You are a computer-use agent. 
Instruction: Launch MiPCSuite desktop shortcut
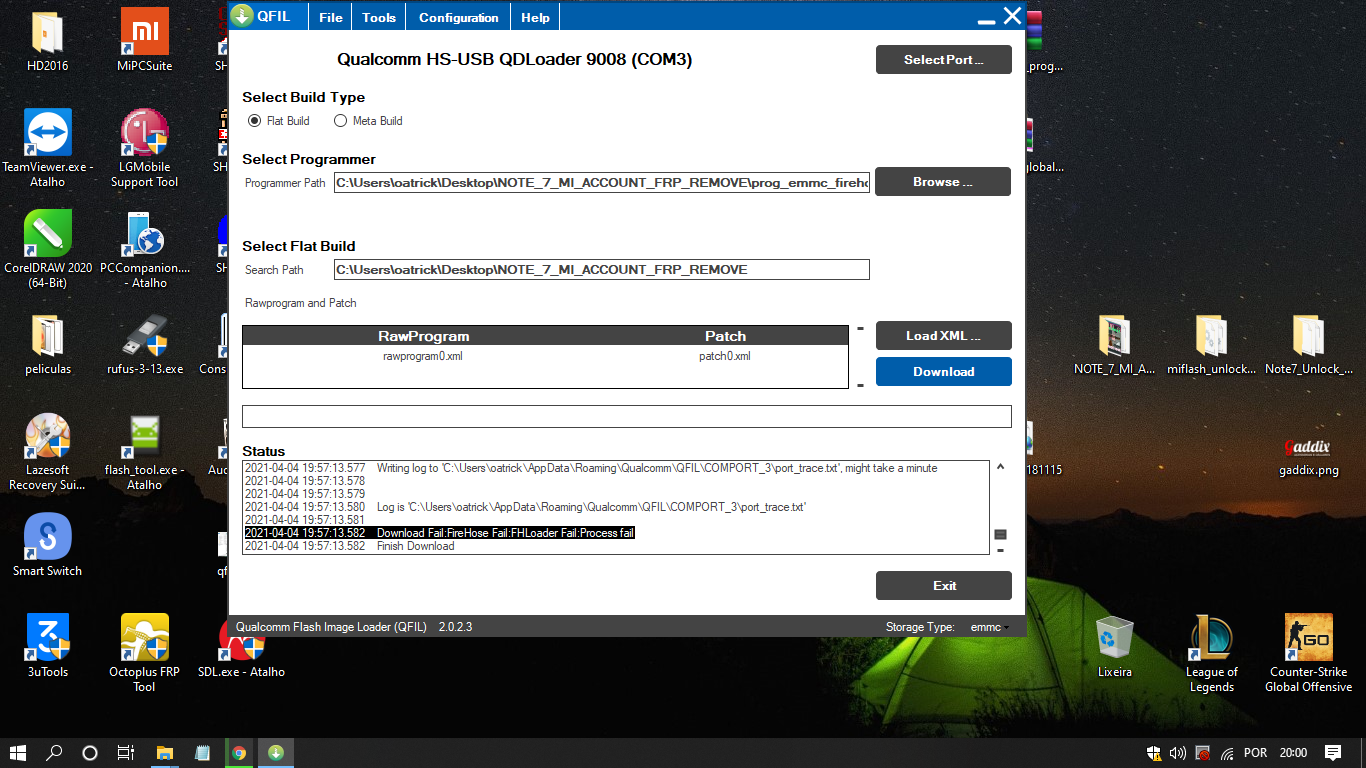(x=144, y=41)
